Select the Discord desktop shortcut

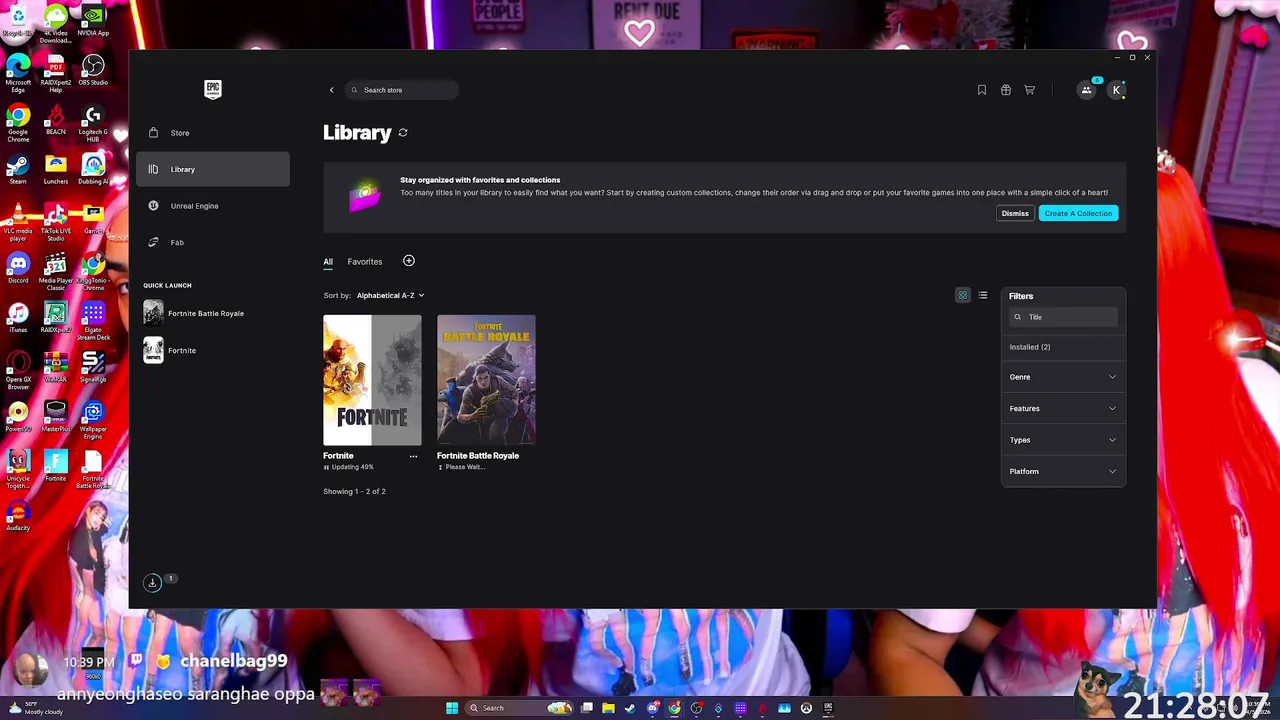pyautogui.click(x=18, y=267)
